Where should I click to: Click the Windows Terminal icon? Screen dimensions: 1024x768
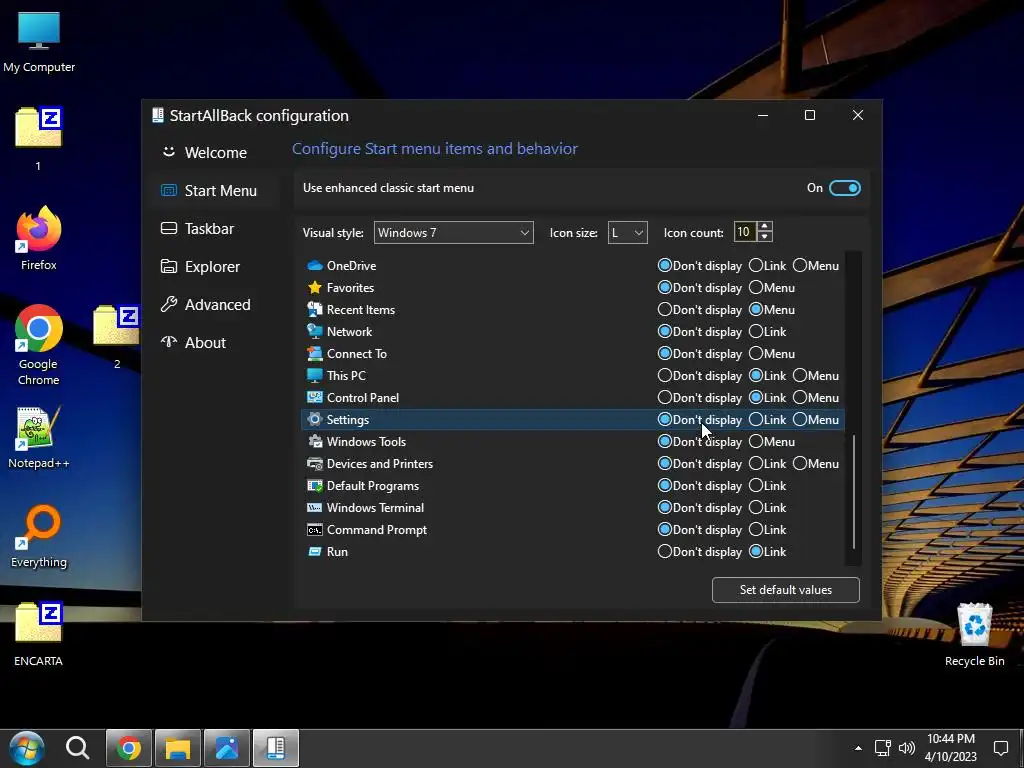coord(315,507)
